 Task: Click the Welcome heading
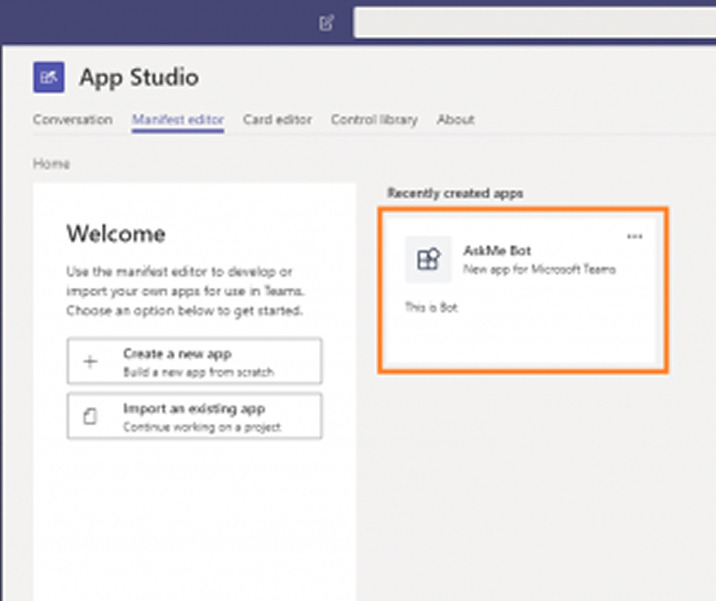click(x=116, y=234)
